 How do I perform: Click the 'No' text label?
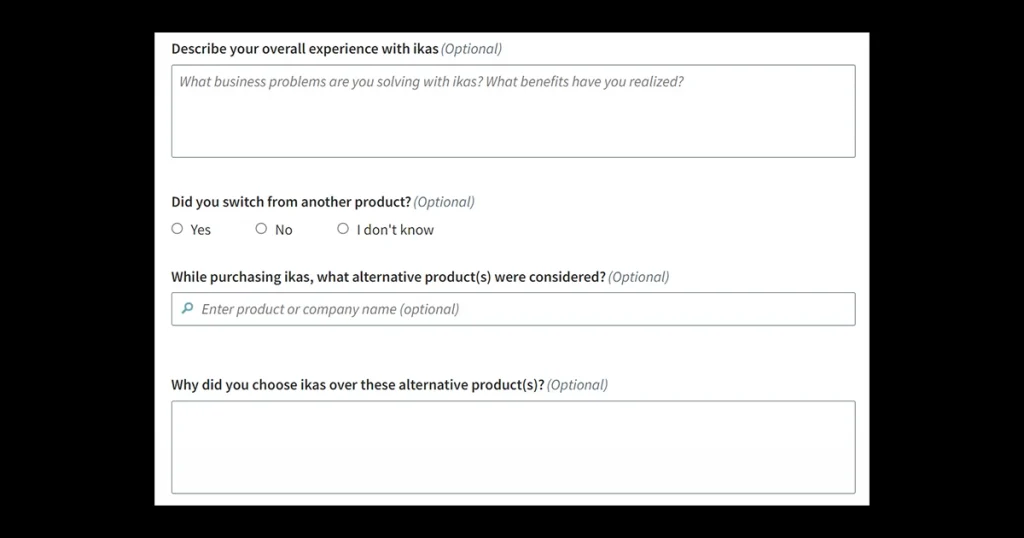point(283,230)
